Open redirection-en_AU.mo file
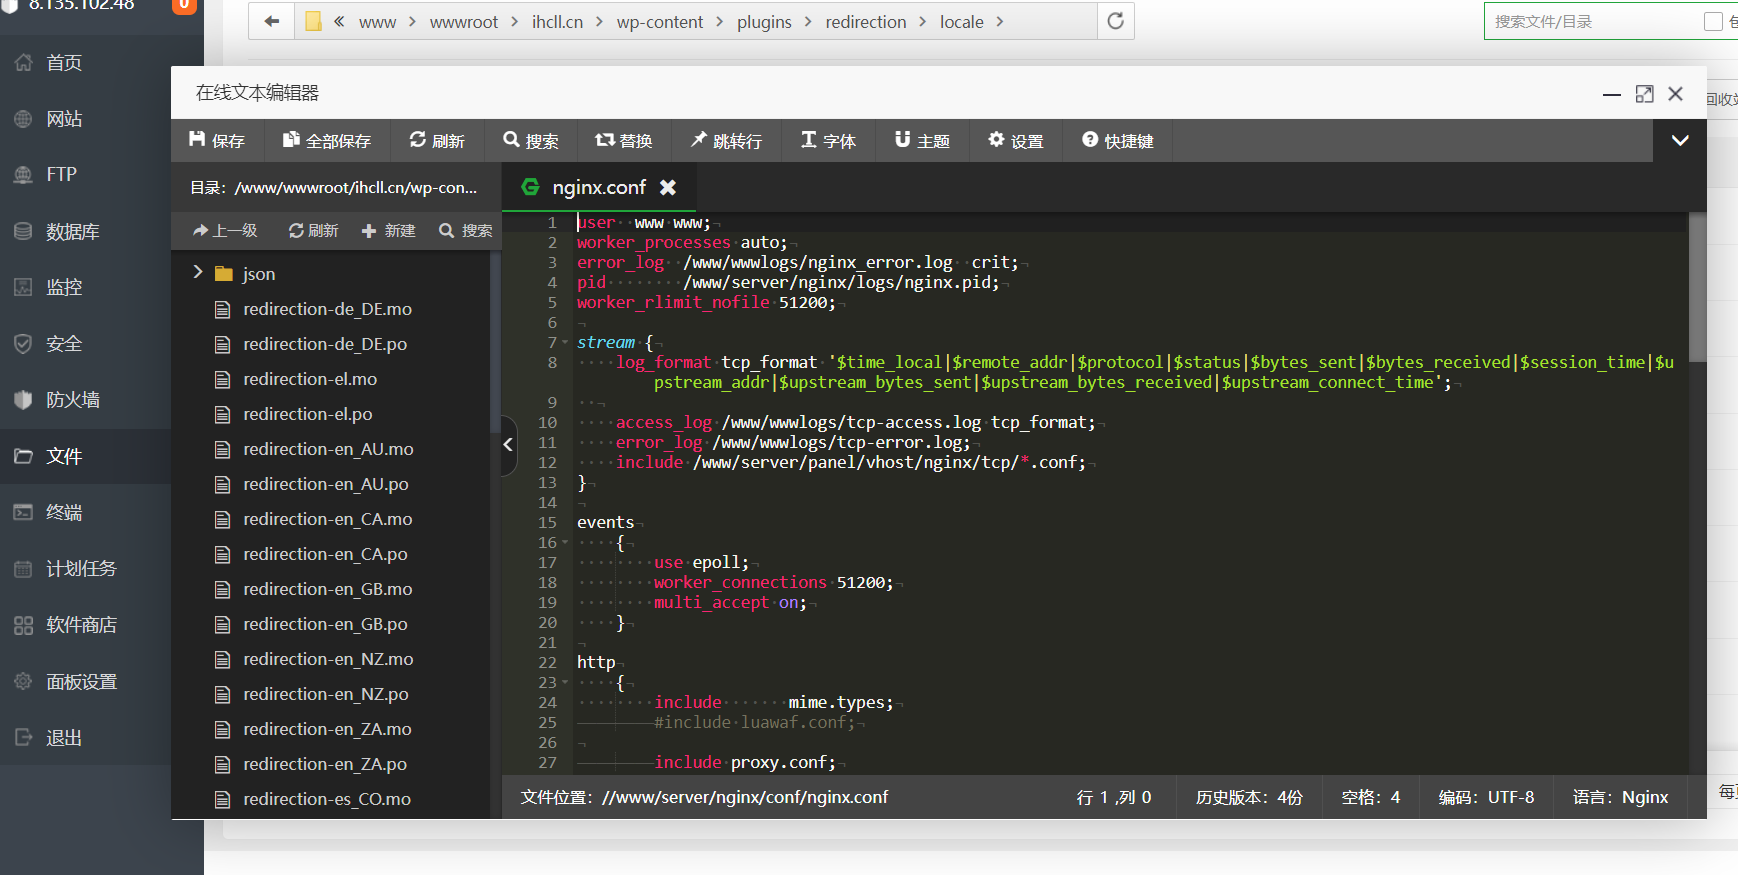The height and width of the screenshot is (875, 1738). pos(328,449)
